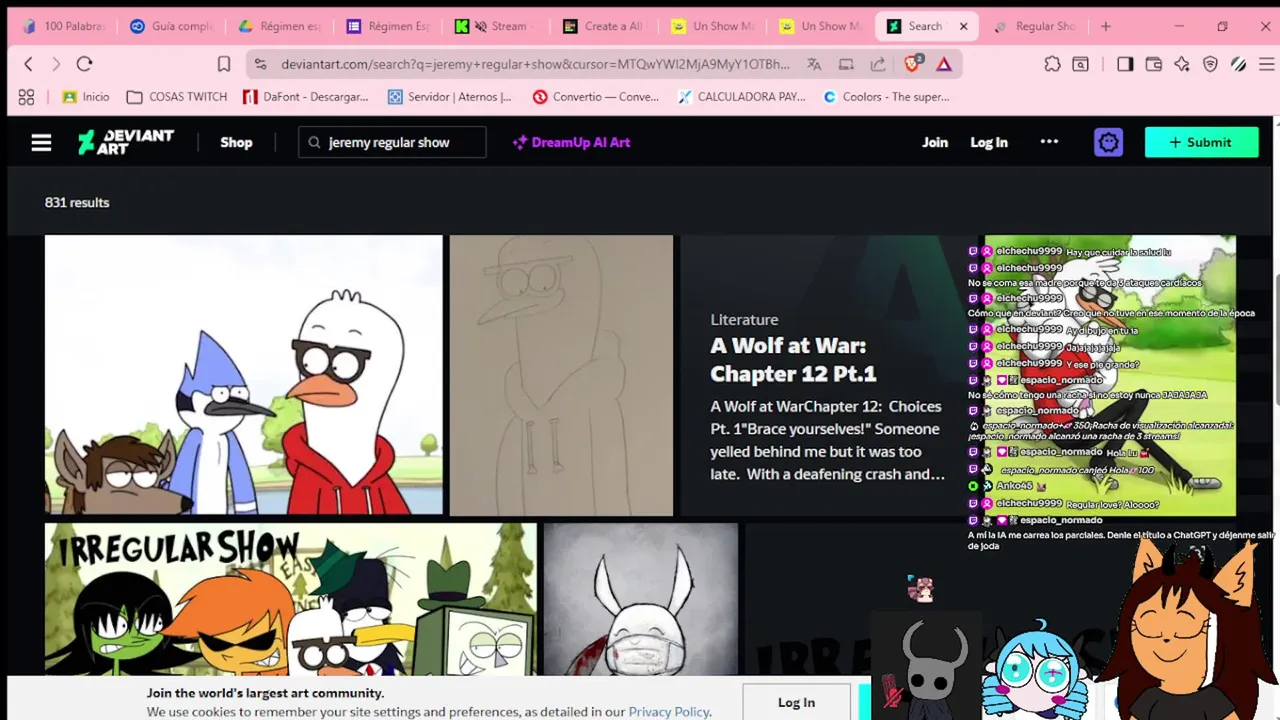Open the Privacy Policy link
This screenshot has height=720, width=1280.
668,712
